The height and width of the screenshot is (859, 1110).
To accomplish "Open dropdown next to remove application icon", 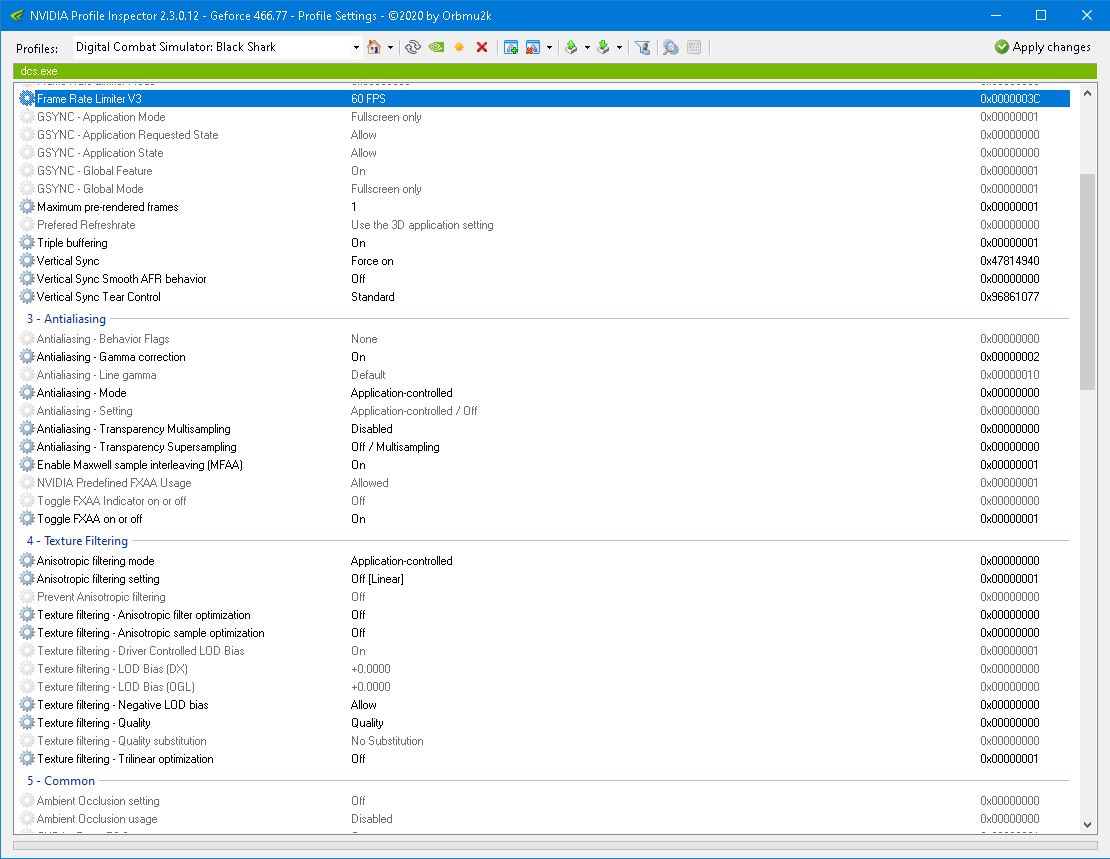I will tap(549, 47).
